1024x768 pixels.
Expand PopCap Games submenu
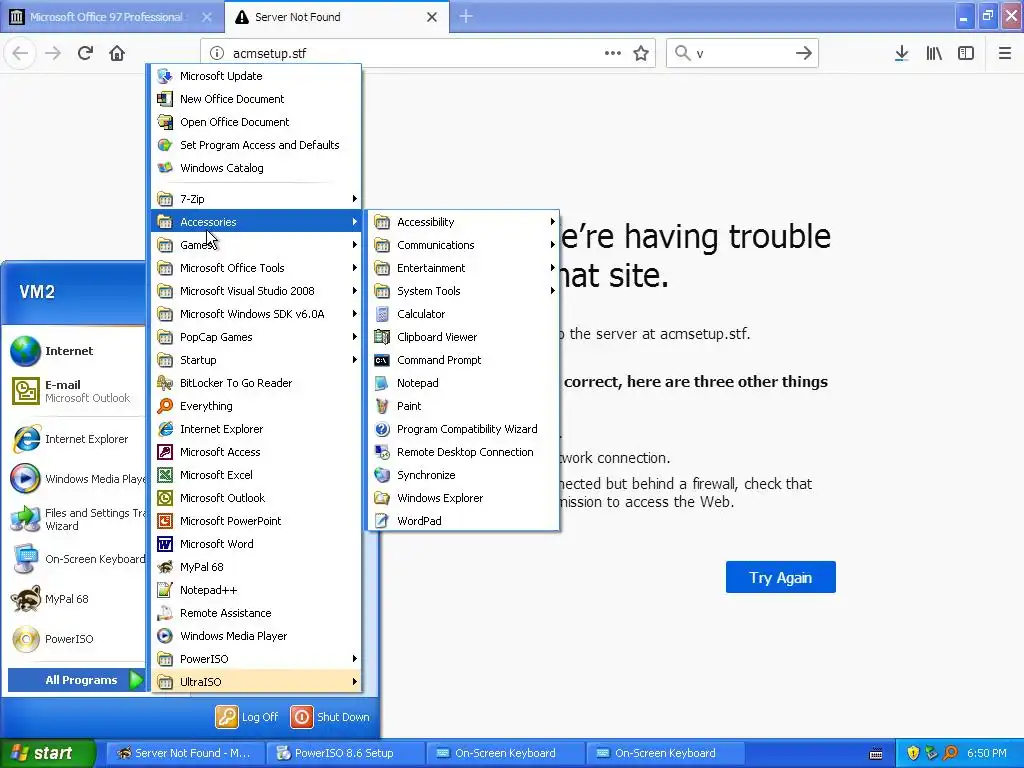click(256, 337)
